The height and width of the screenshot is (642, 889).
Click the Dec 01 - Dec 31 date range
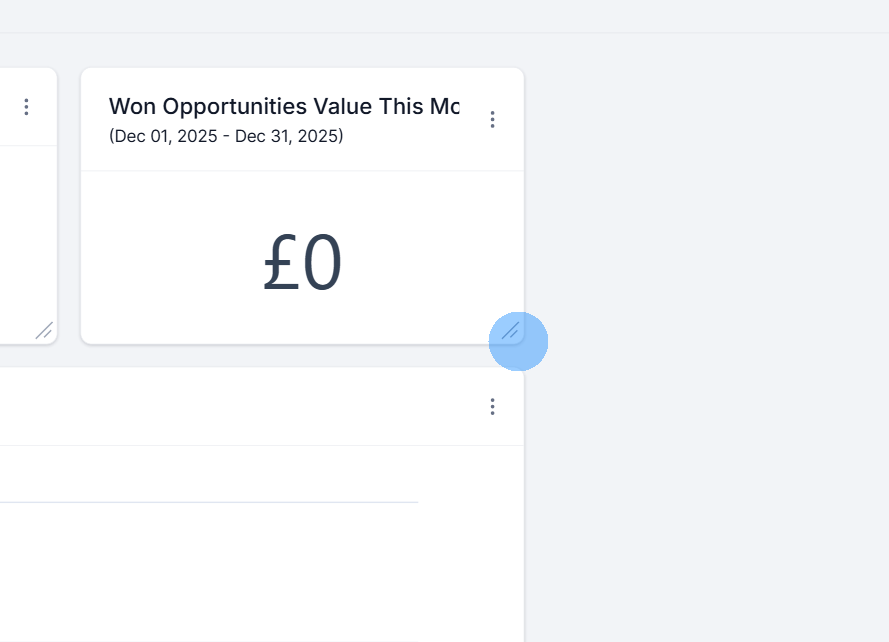pos(225,136)
